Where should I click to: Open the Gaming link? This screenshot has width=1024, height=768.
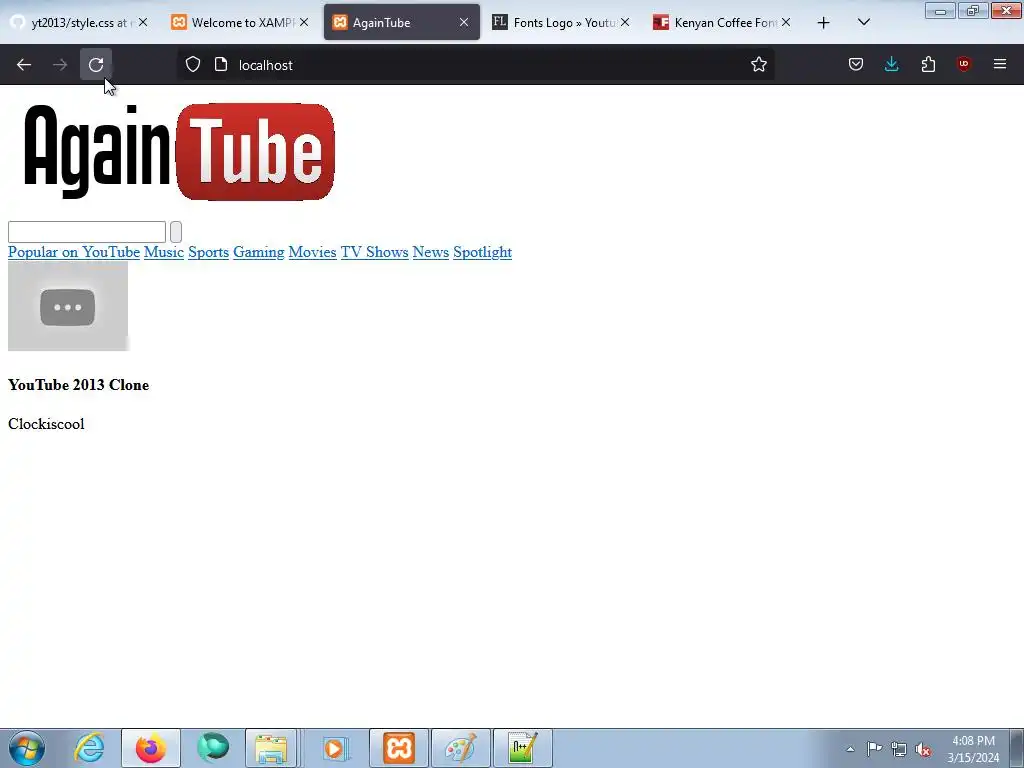point(259,252)
